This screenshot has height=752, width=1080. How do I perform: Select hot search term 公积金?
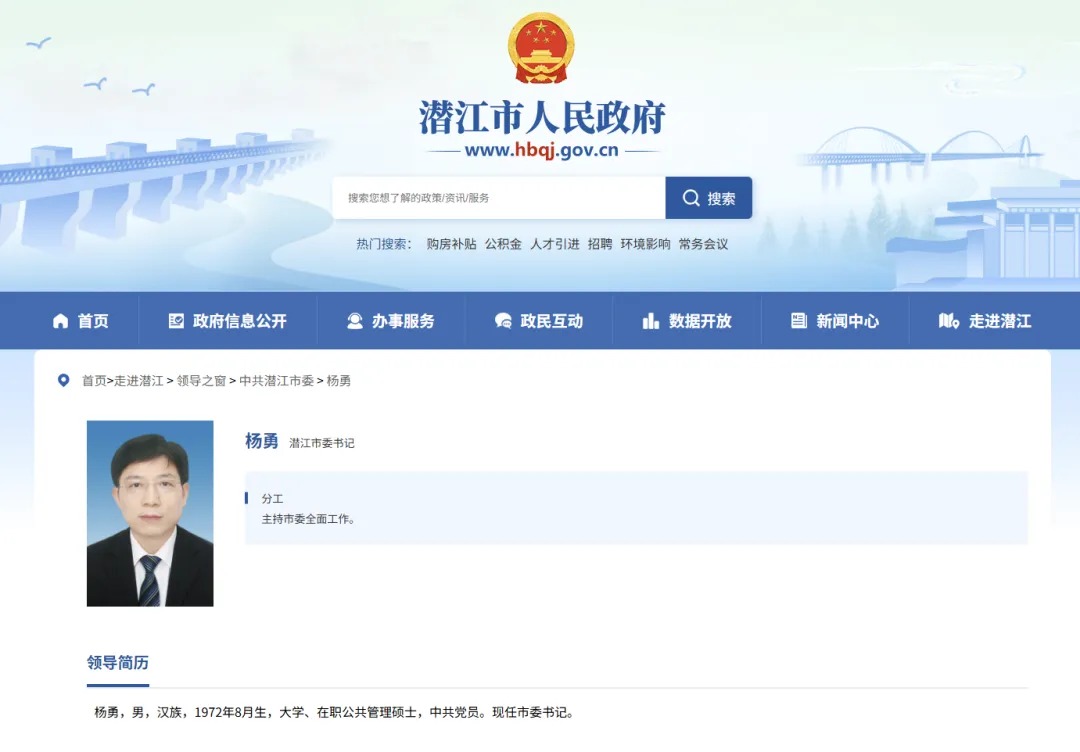pos(503,244)
